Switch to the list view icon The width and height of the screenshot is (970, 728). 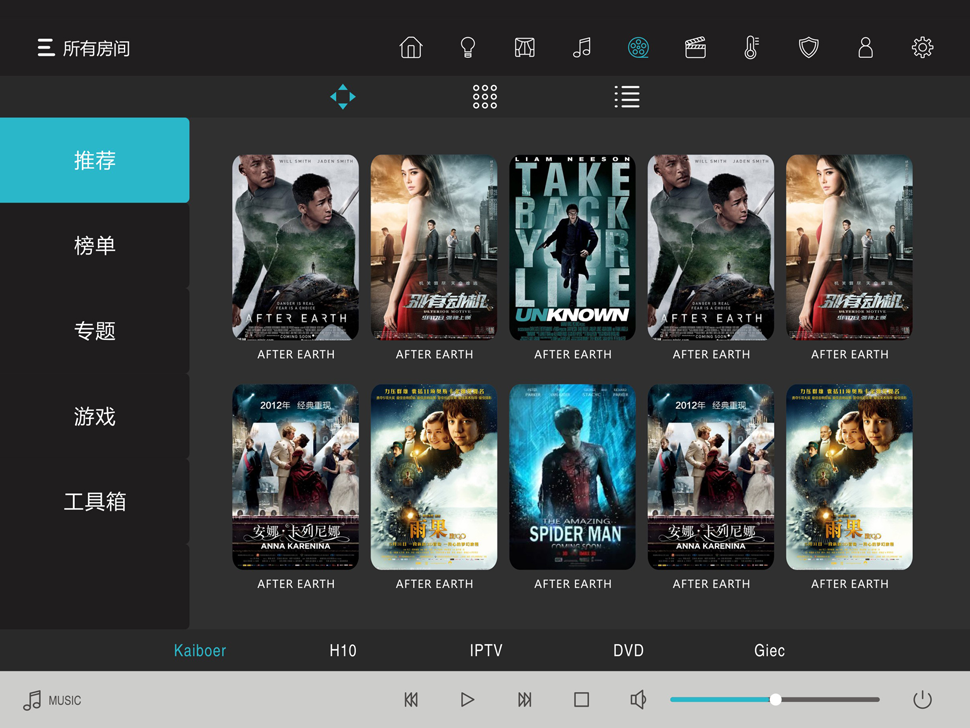pos(627,96)
